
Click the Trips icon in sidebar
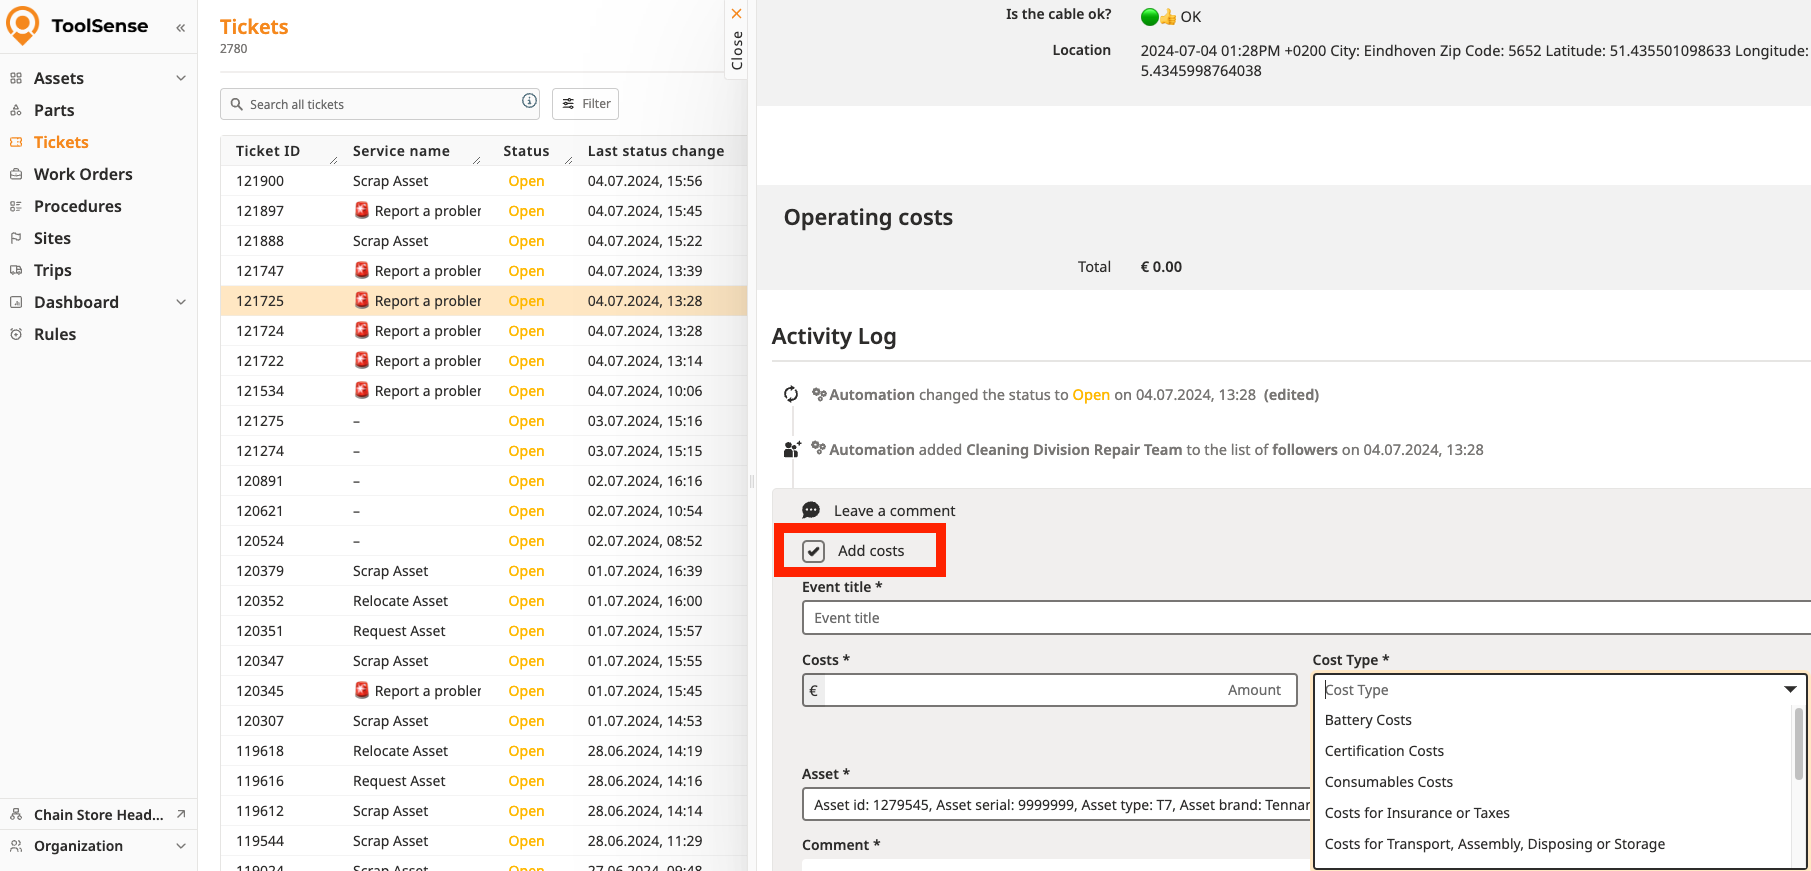point(16,270)
